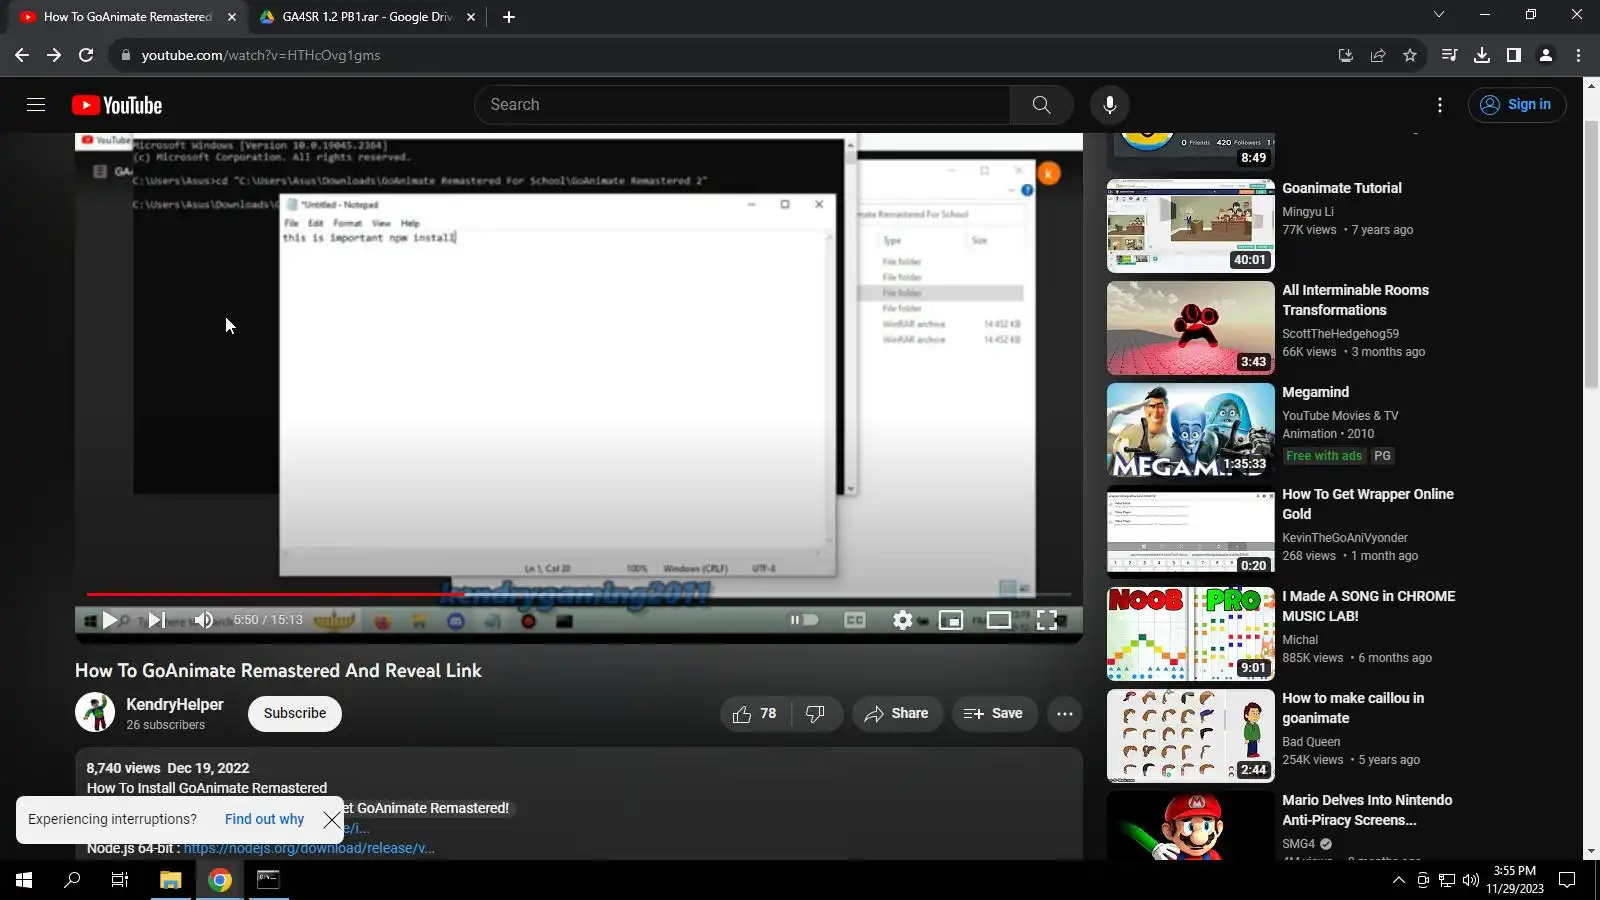Open Windows taskbar search
The image size is (1600, 900).
(72, 880)
